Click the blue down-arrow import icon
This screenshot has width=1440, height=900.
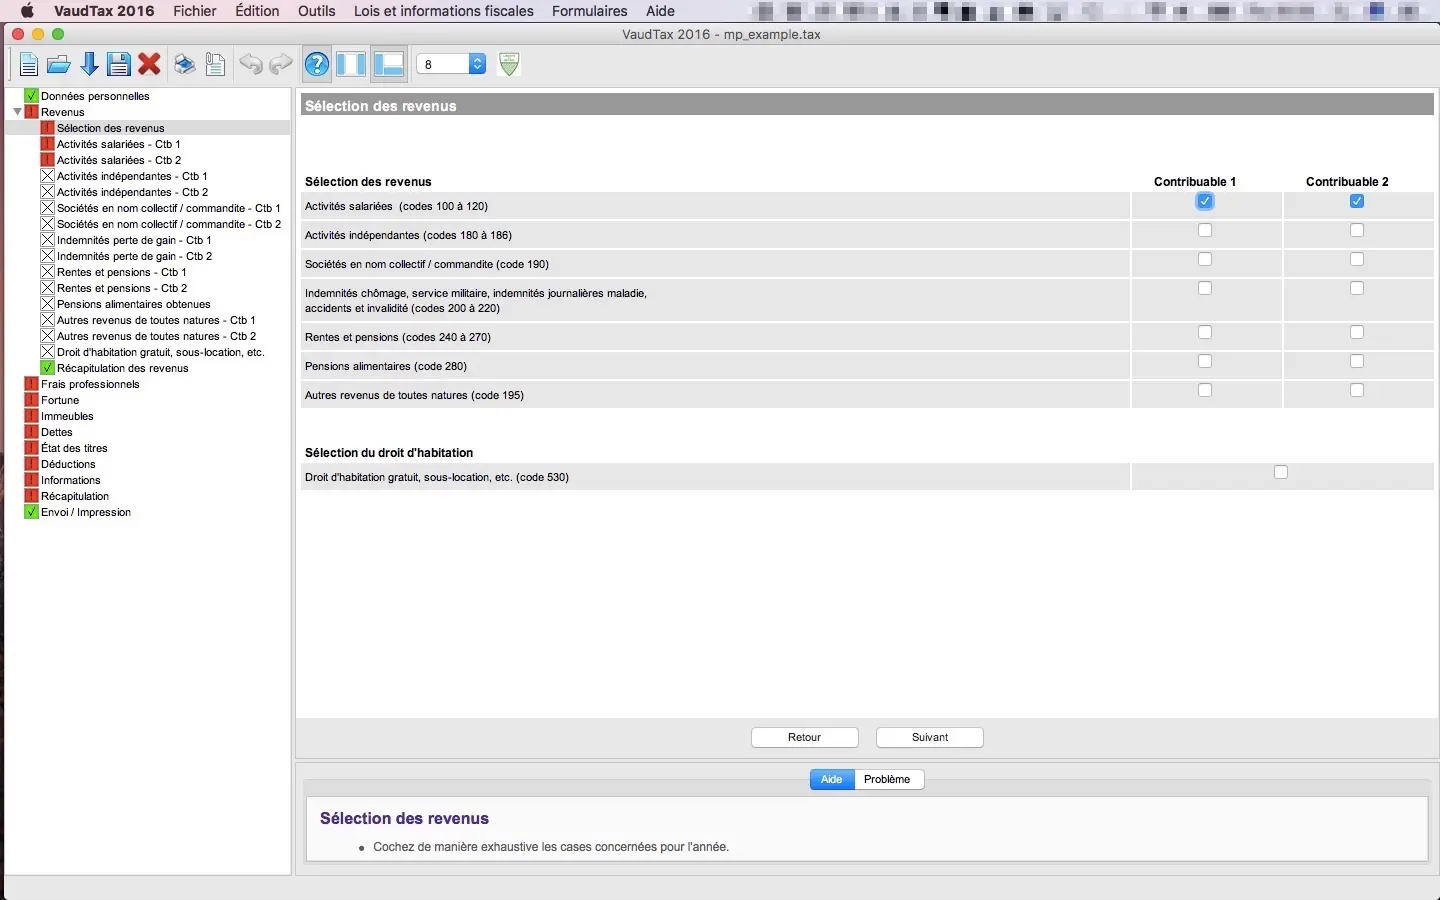point(89,65)
